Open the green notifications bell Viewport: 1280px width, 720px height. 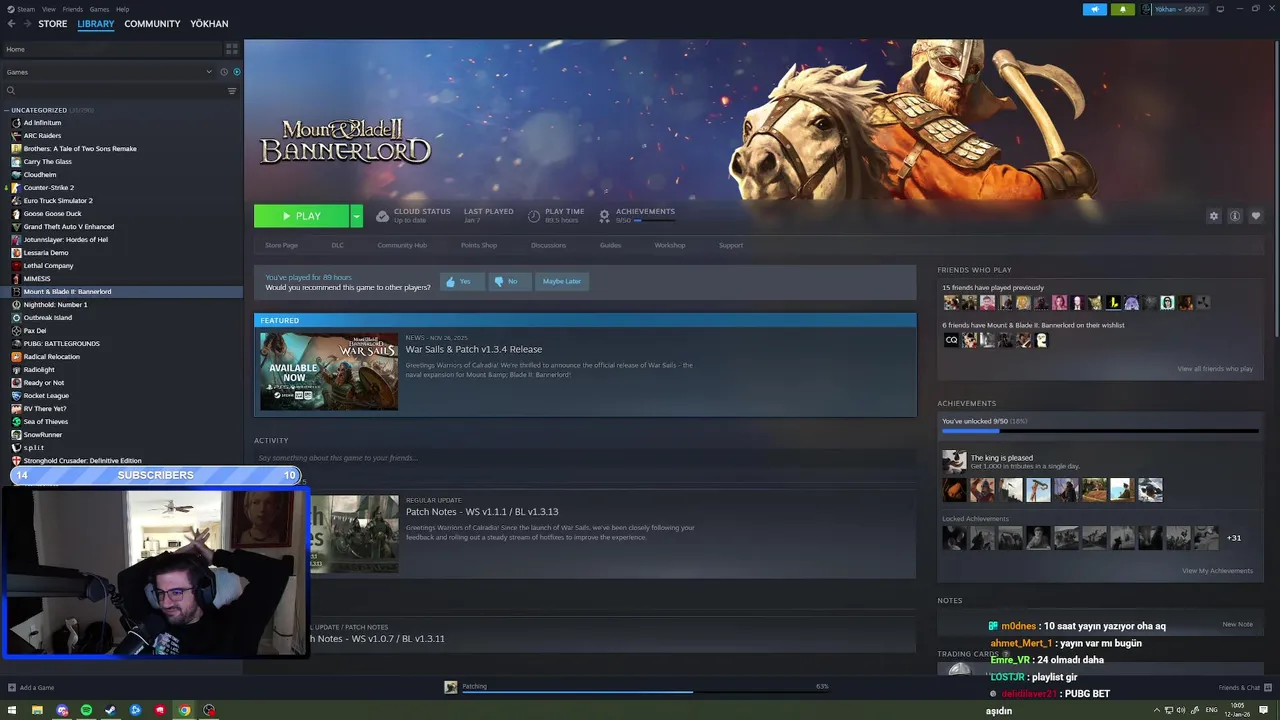1122,9
